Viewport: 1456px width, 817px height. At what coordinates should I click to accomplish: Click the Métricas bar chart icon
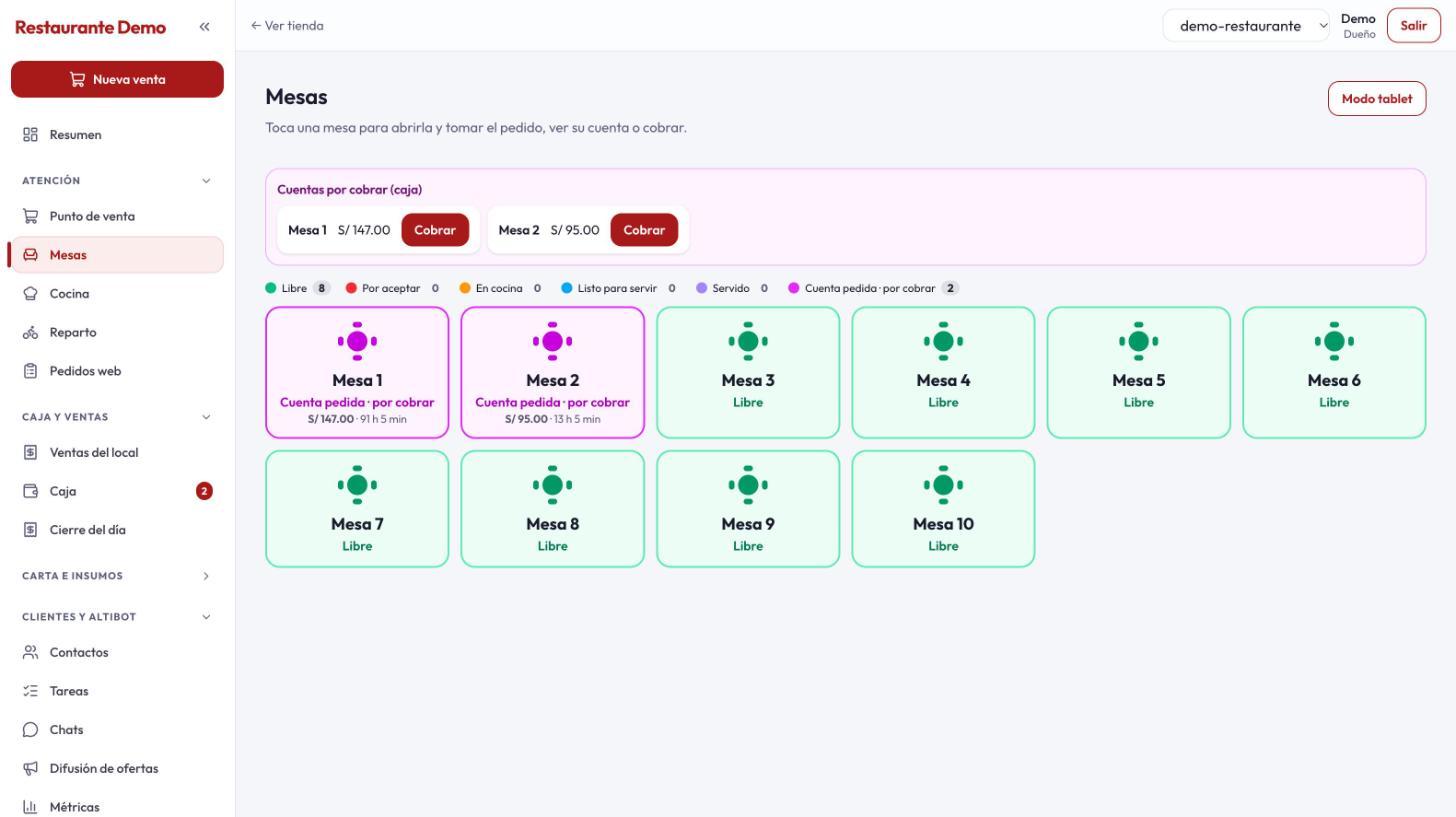(30, 807)
